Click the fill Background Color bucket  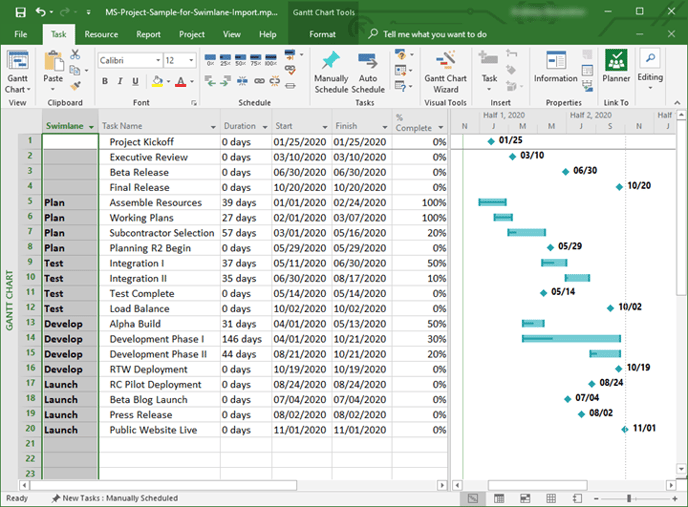(x=157, y=81)
